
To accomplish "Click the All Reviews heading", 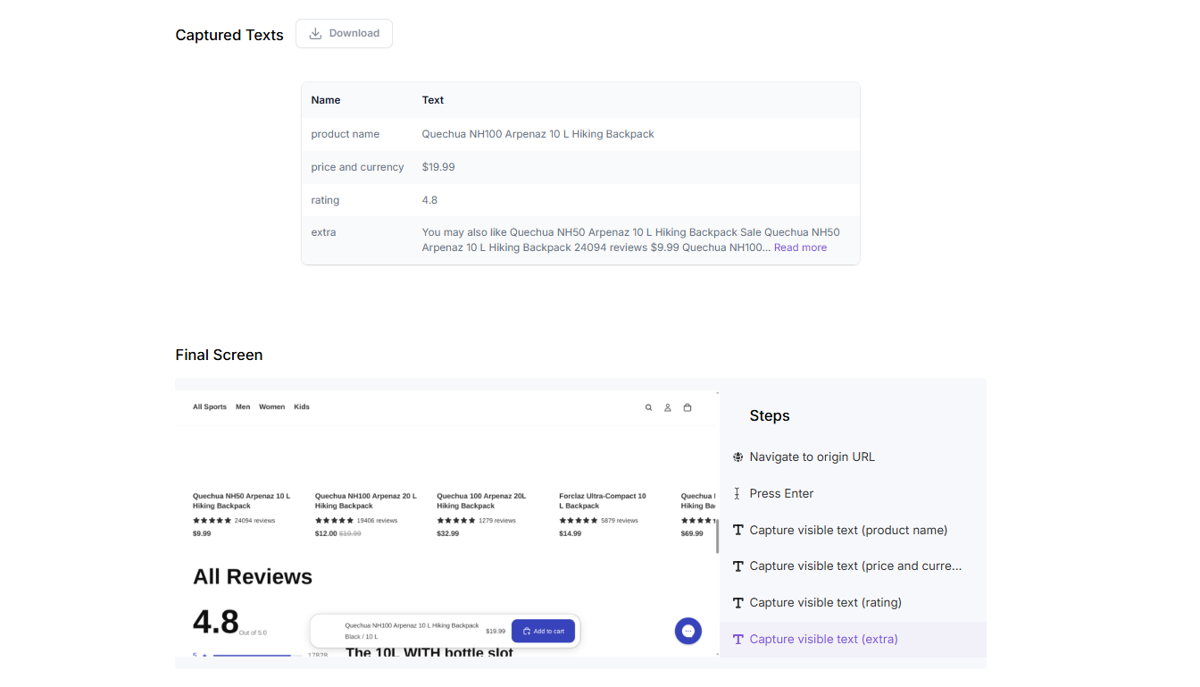I will click(253, 577).
